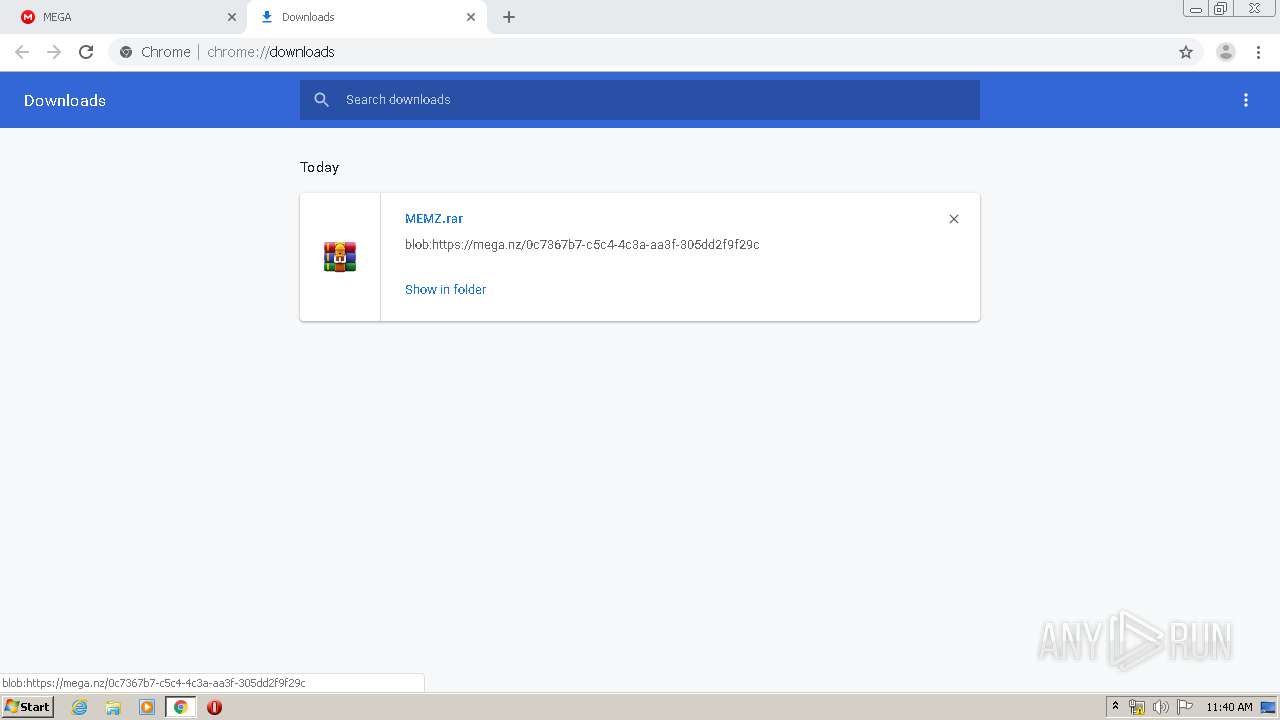Image resolution: width=1280 pixels, height=720 pixels.
Task: Remove MEMZ.rar from the list
Action: pos(954,219)
